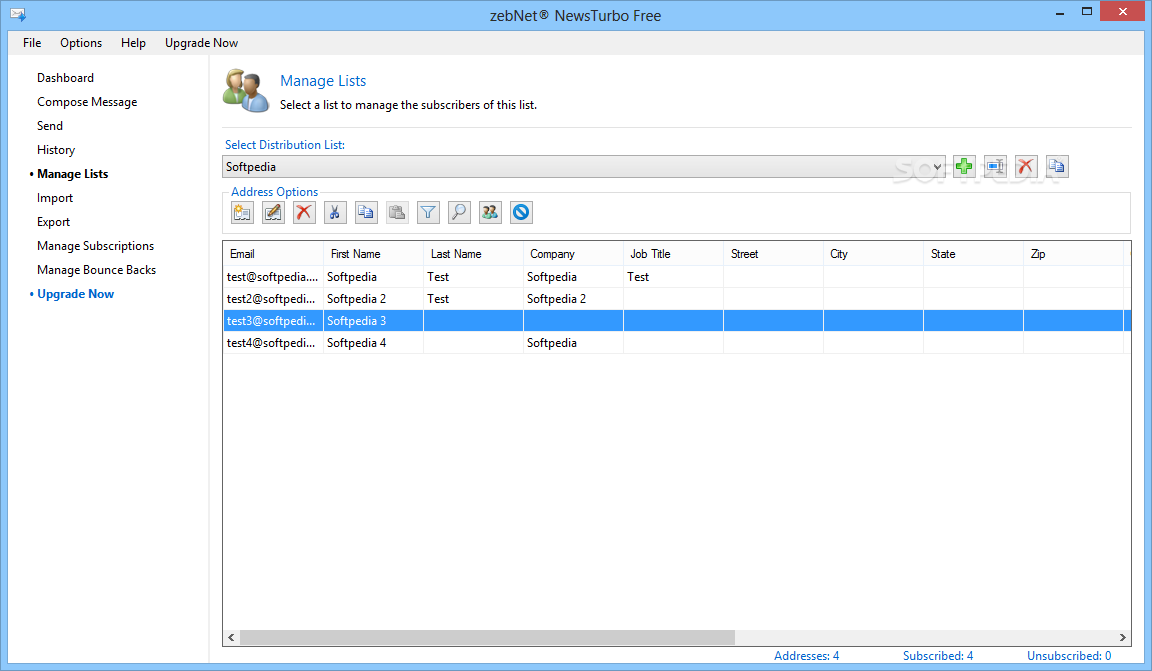Add a new address entry
Image resolution: width=1152 pixels, height=671 pixels.
pos(242,212)
